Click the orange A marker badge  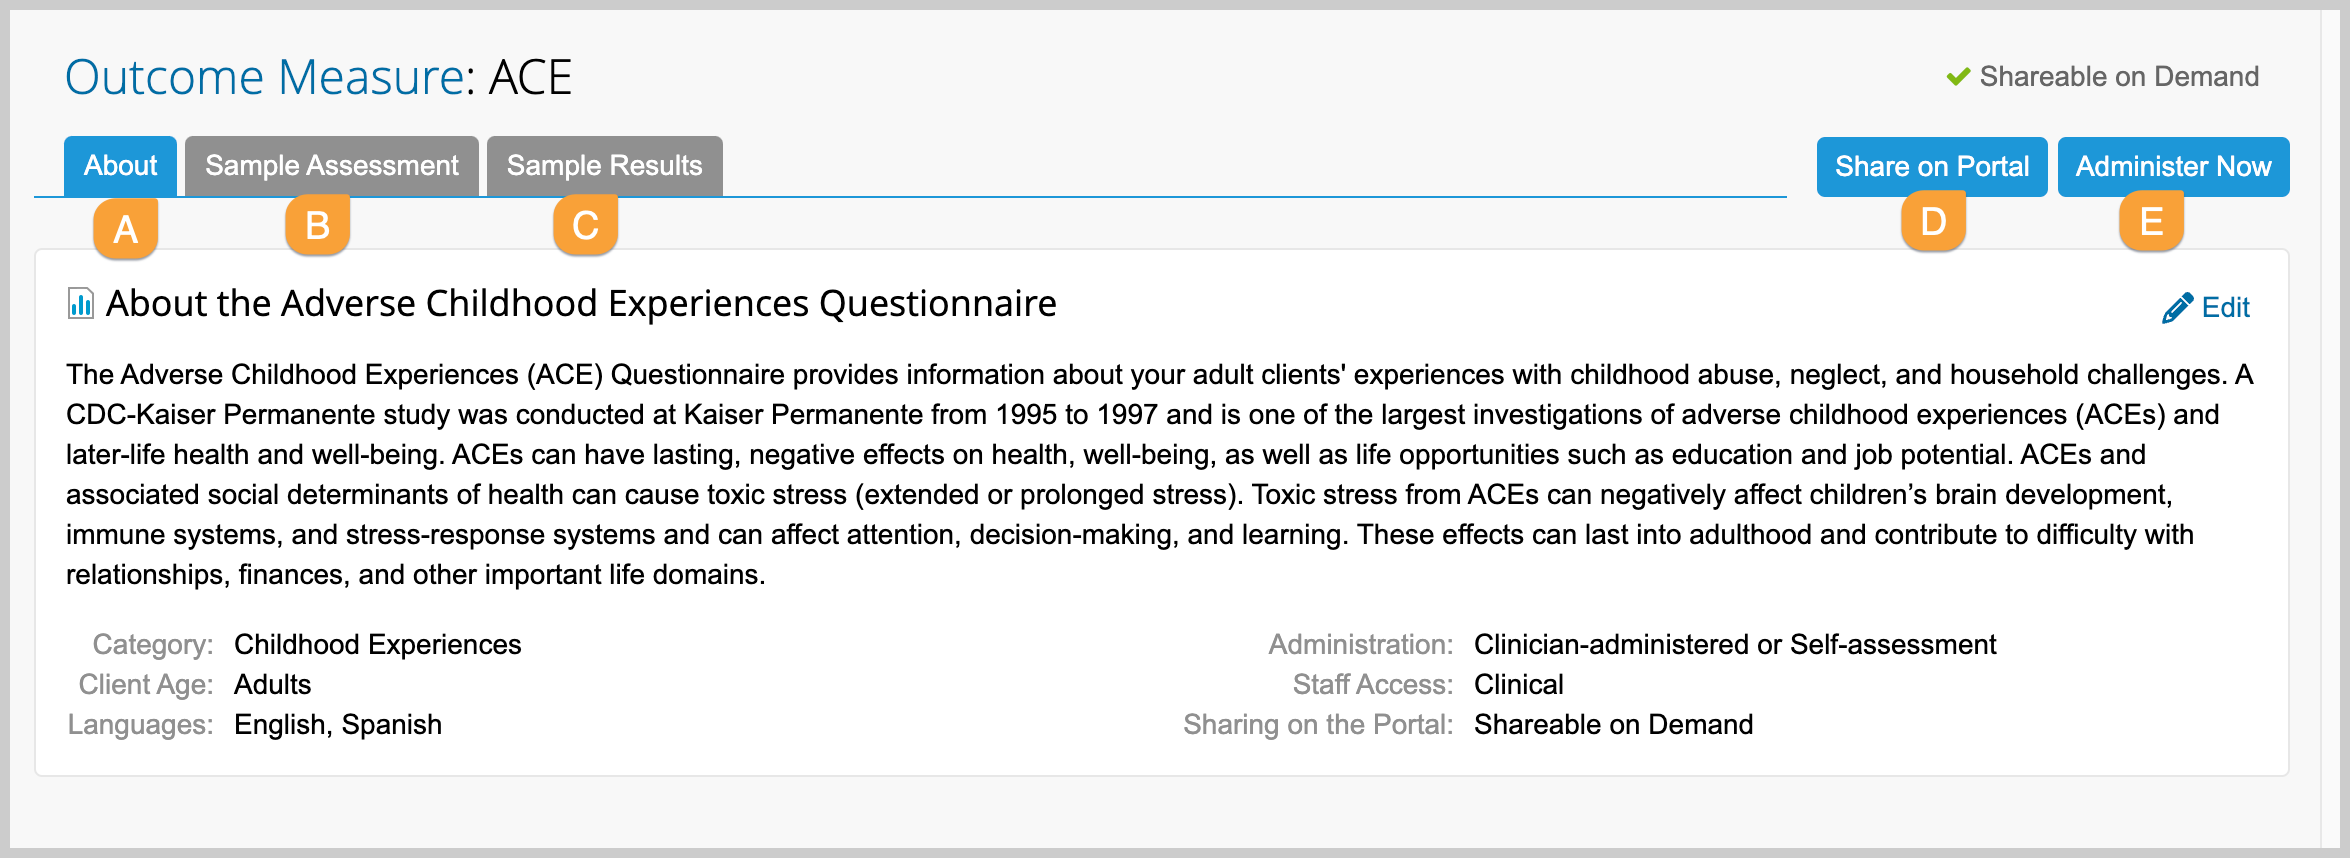(125, 229)
